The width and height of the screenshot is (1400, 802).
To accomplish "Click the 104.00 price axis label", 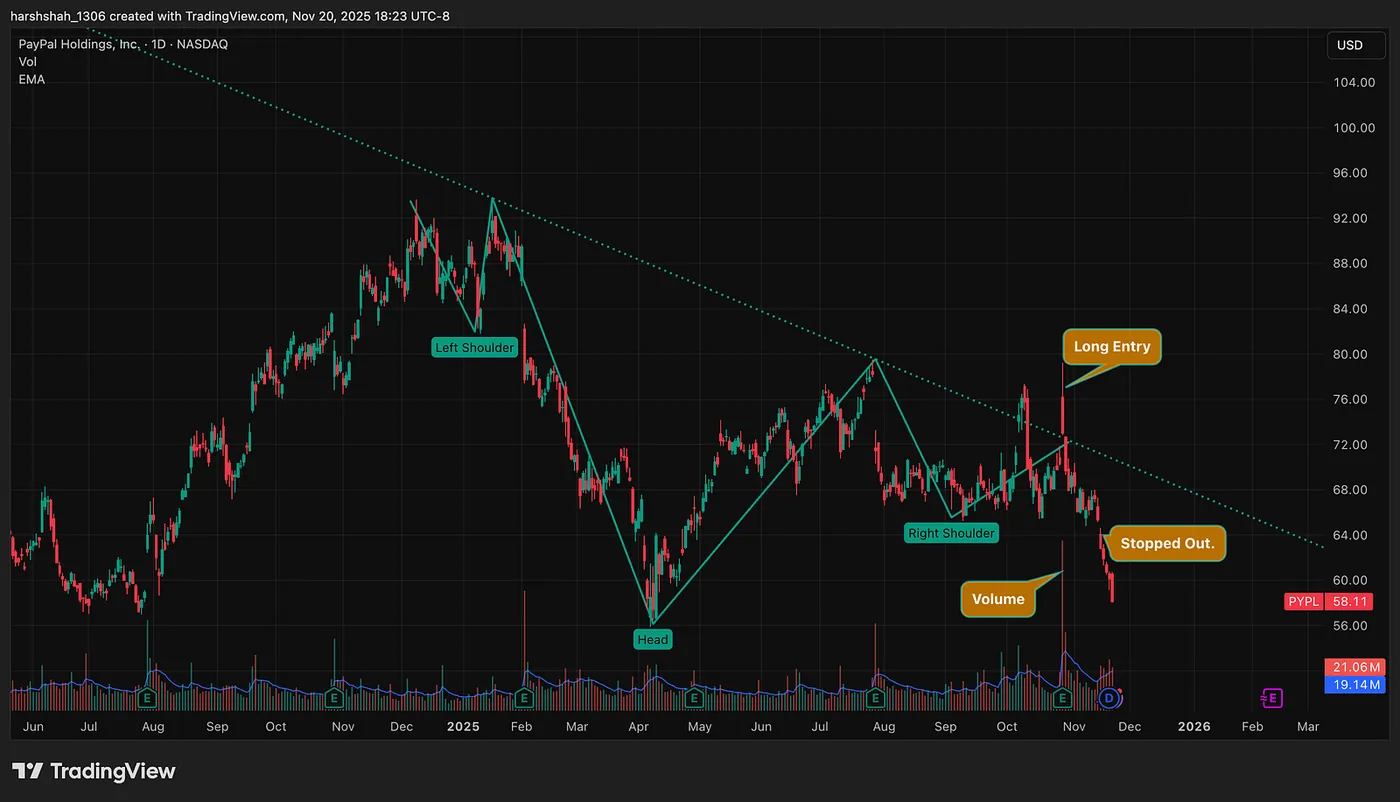I will click(x=1352, y=82).
